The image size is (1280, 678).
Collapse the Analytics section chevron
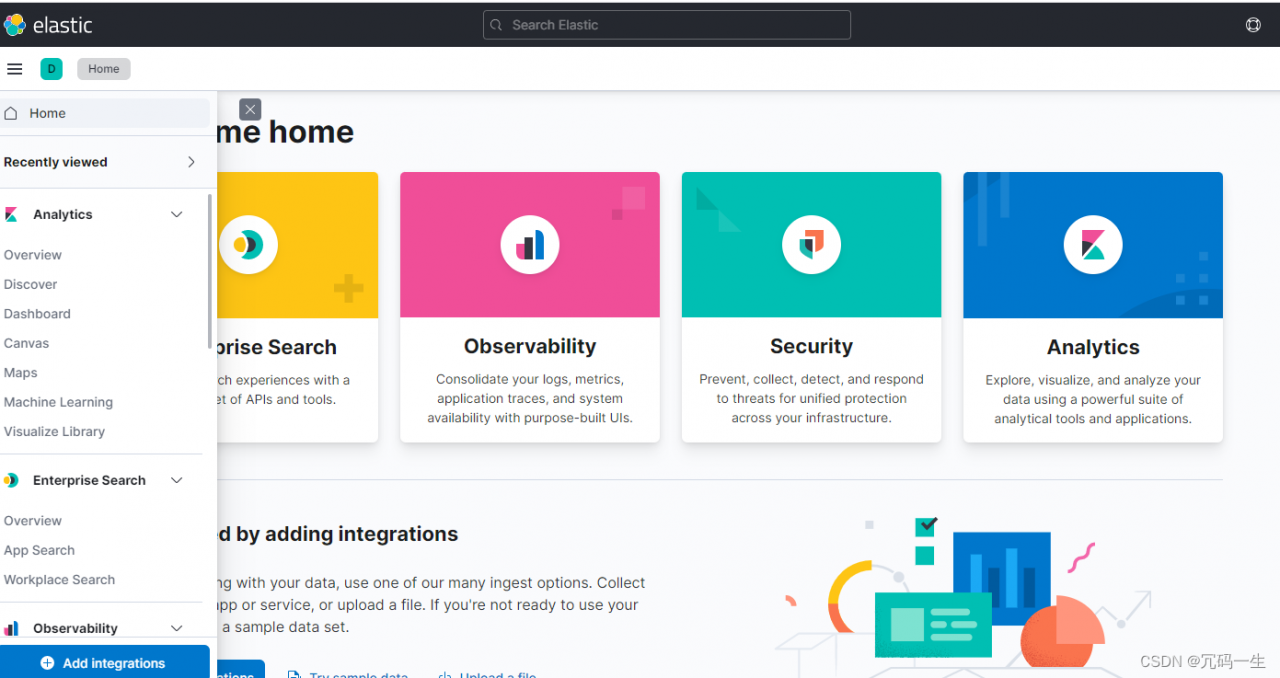click(x=177, y=214)
